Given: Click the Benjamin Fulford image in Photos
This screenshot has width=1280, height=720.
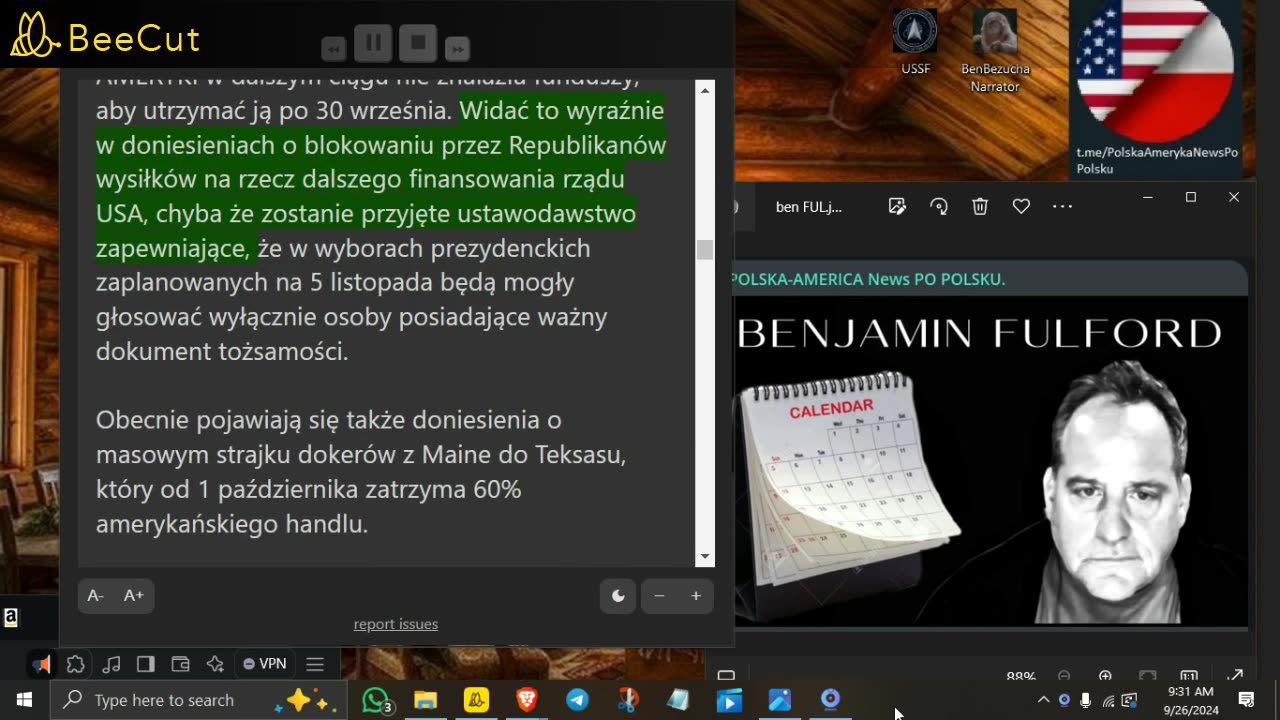Looking at the screenshot, I should pyautogui.click(x=991, y=461).
